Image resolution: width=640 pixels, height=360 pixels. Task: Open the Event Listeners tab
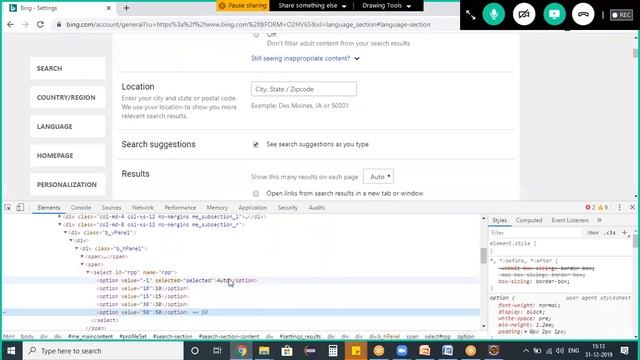click(570, 220)
